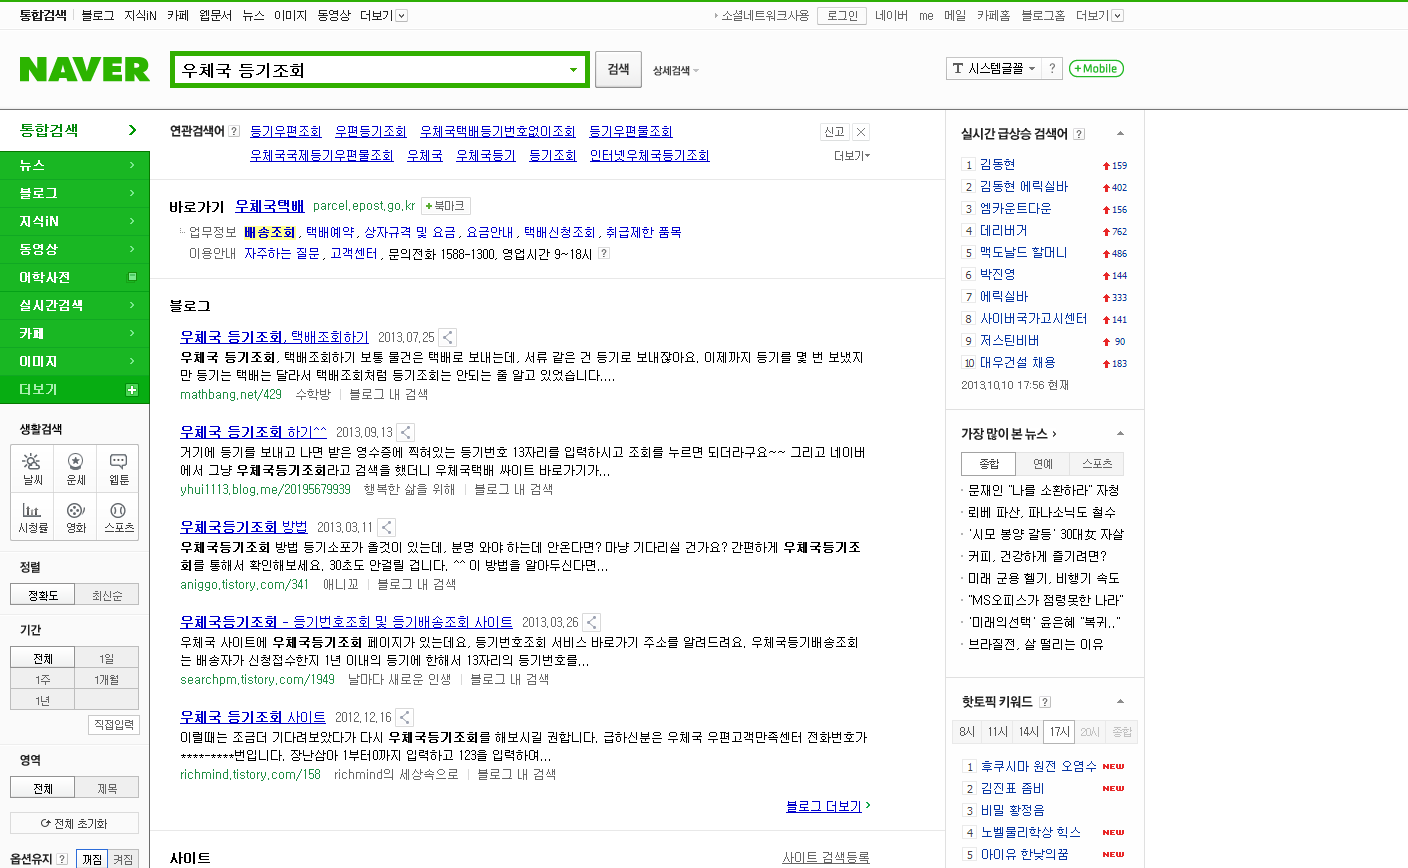Collapse the 실시간 급상승 검색어 panel
1408x868 pixels.
1120,133
